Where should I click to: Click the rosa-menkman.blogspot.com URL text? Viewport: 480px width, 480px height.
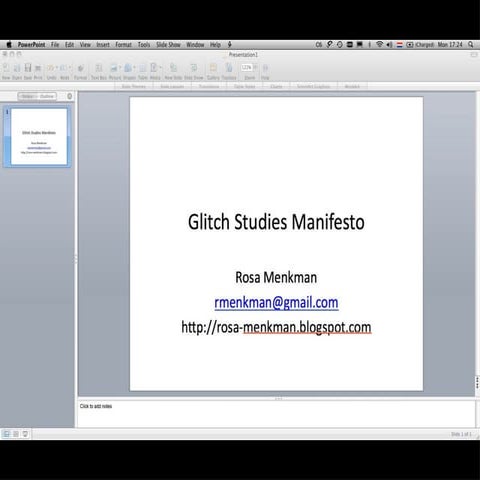coord(294,327)
